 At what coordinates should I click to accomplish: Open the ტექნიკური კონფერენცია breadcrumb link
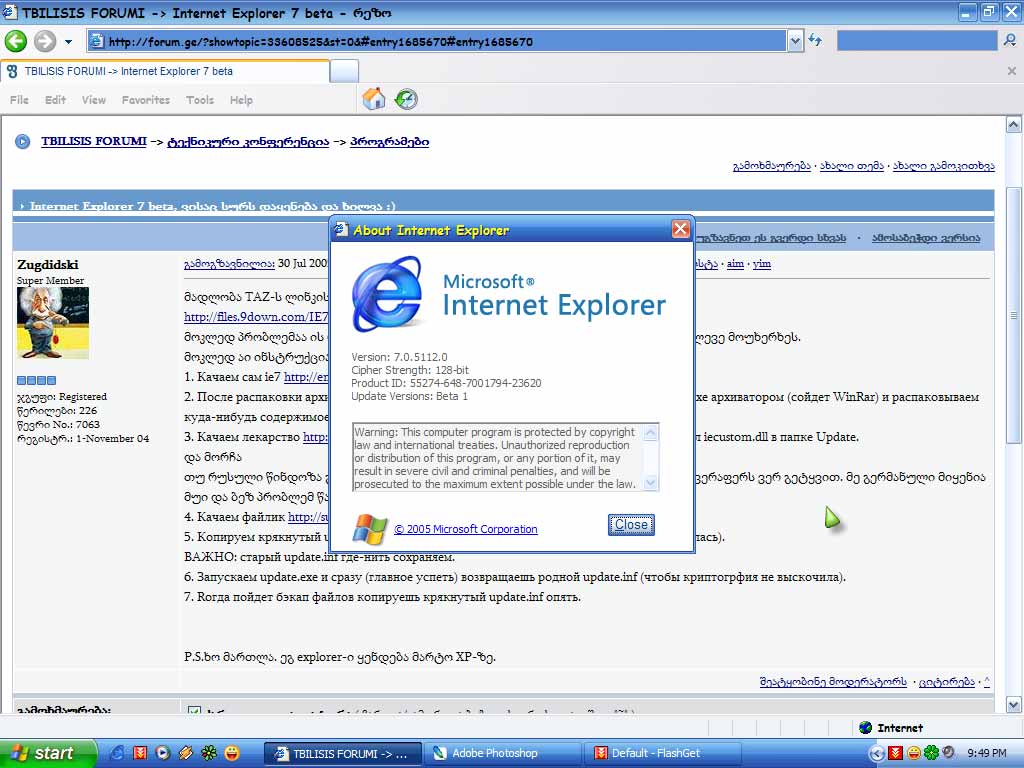pos(248,141)
